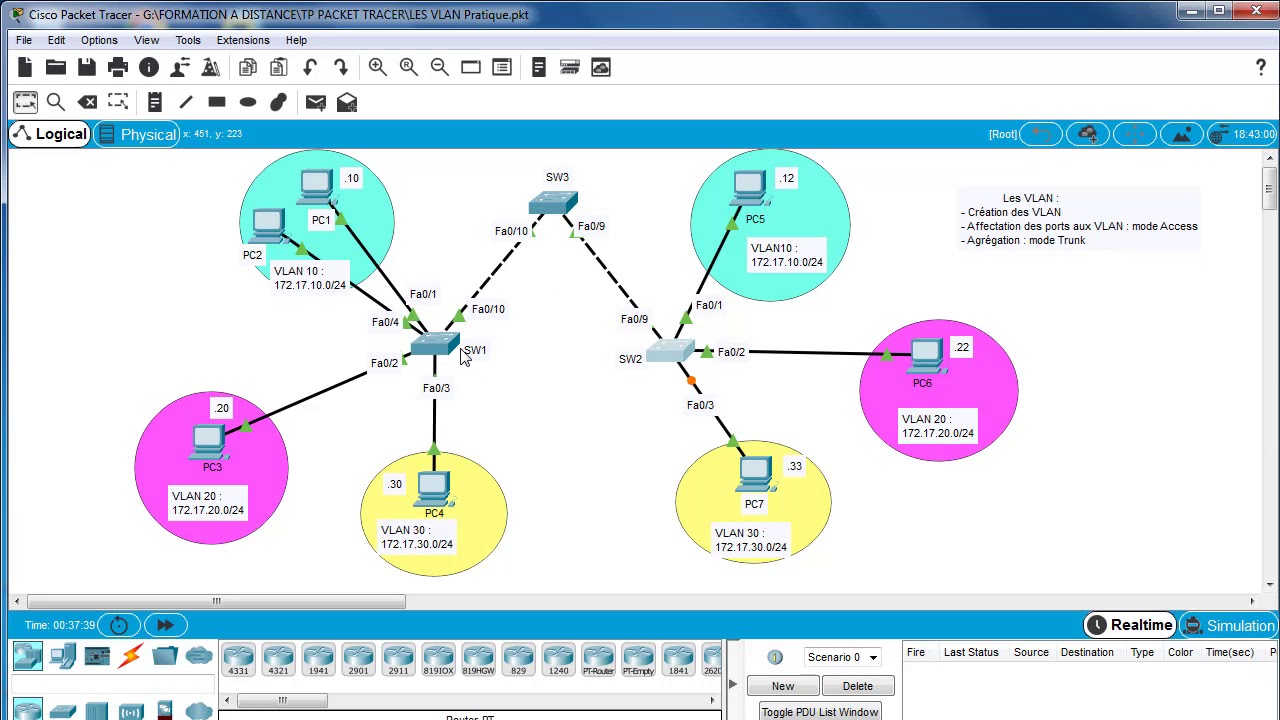Click the Paste toolbar icon
Viewport: 1280px width, 720px height.
[x=279, y=67]
